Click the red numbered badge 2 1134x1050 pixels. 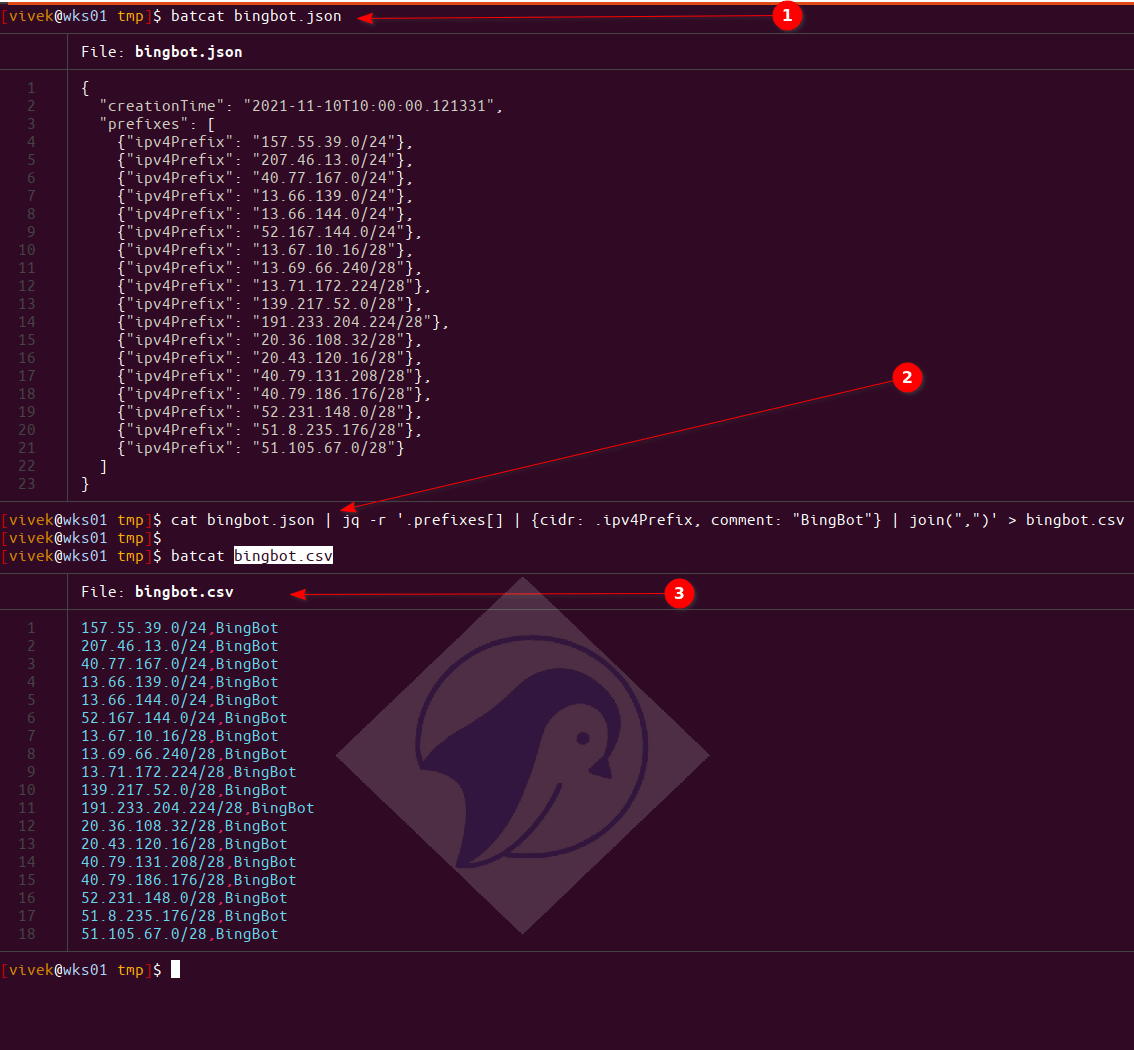tap(907, 378)
